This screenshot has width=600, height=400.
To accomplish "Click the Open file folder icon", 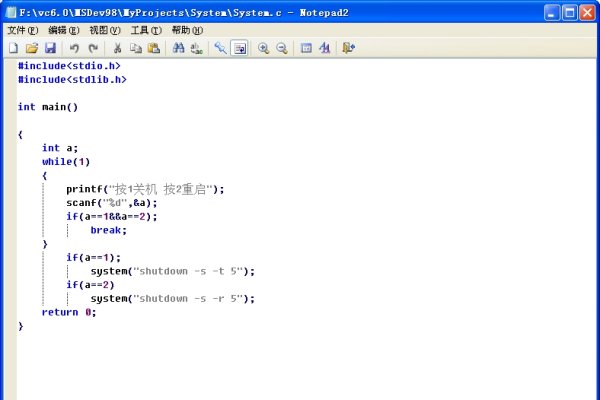I will point(32,48).
